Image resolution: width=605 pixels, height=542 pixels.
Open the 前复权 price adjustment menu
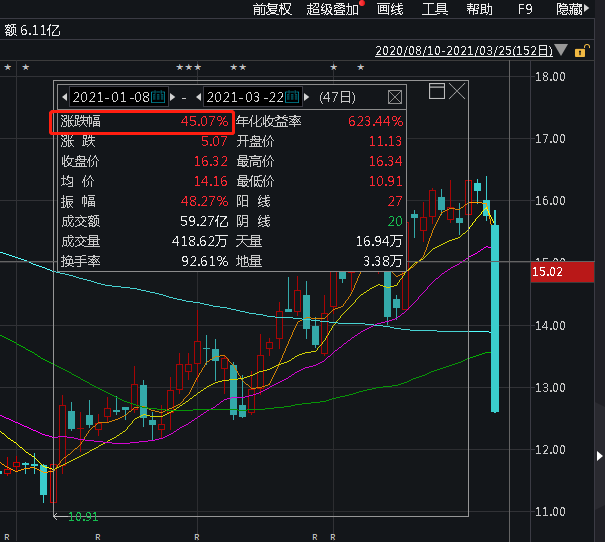(x=272, y=9)
